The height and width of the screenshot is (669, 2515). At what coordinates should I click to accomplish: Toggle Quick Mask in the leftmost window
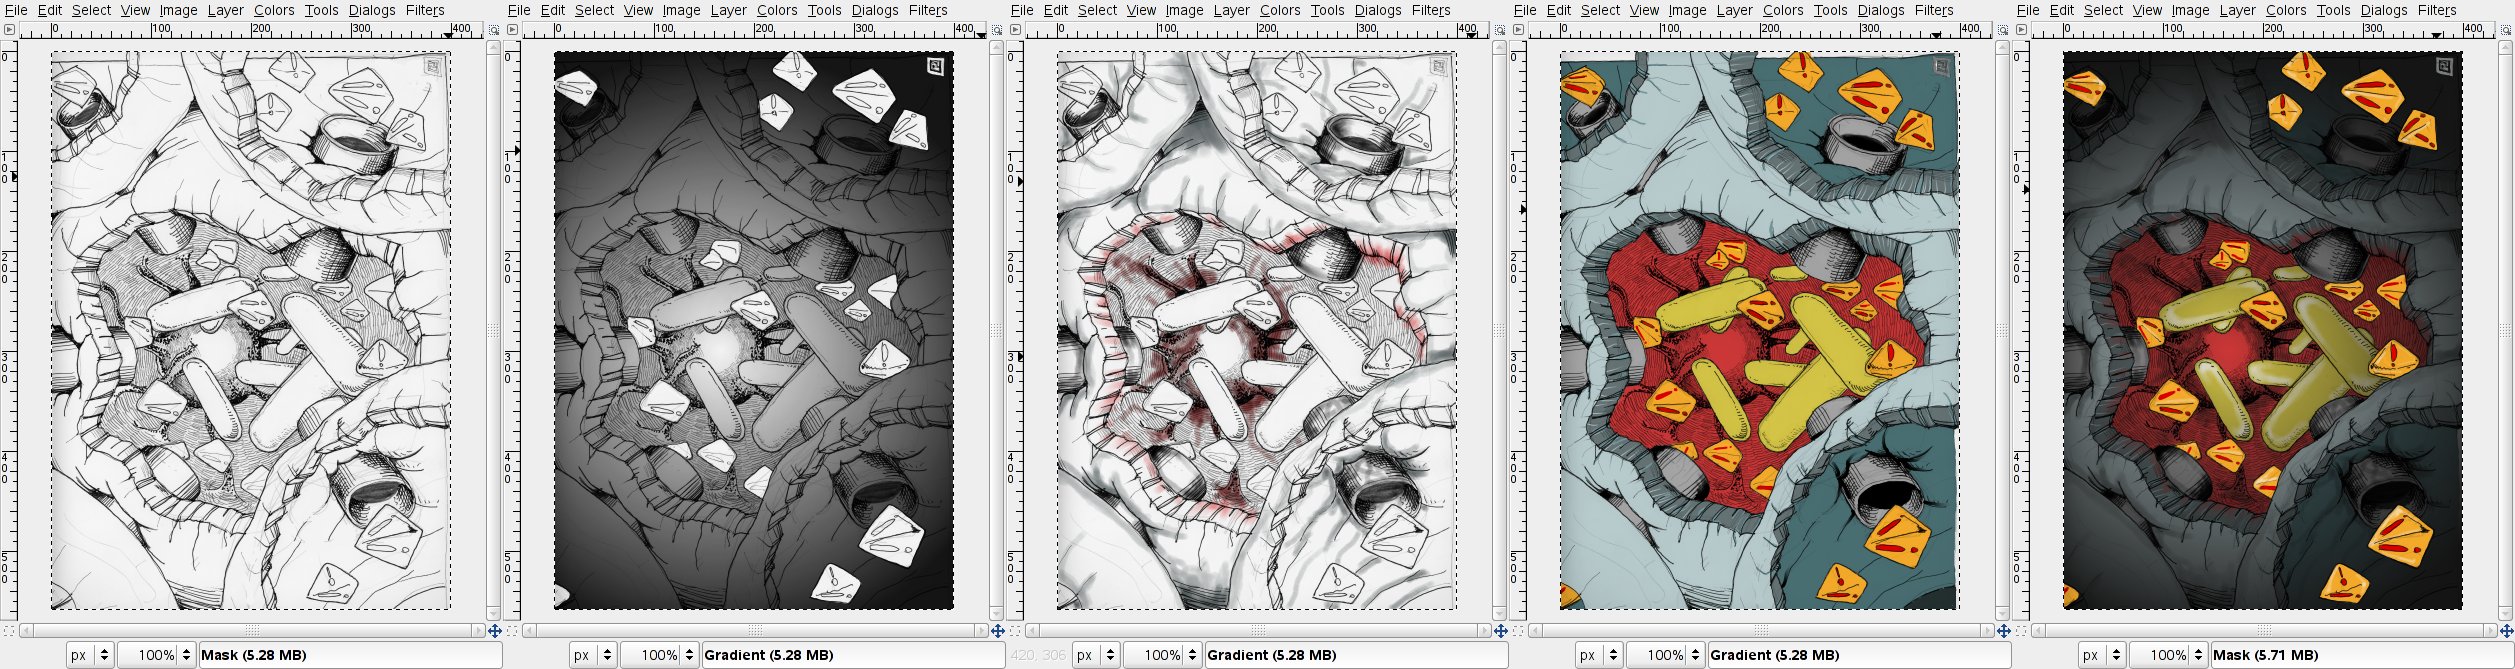point(9,631)
